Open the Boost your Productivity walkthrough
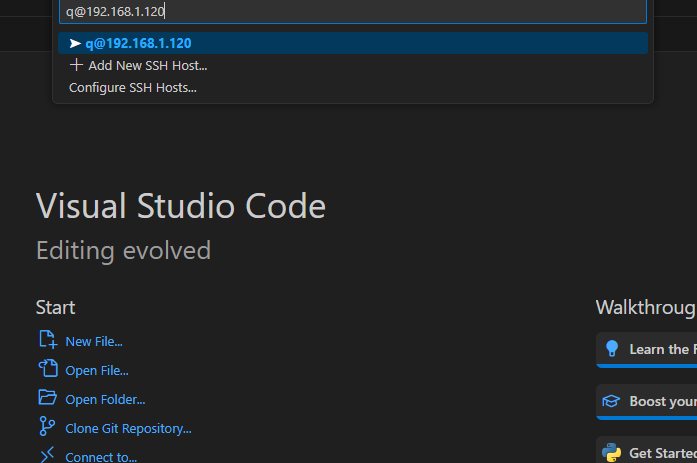The height and width of the screenshot is (463, 697). (x=647, y=402)
